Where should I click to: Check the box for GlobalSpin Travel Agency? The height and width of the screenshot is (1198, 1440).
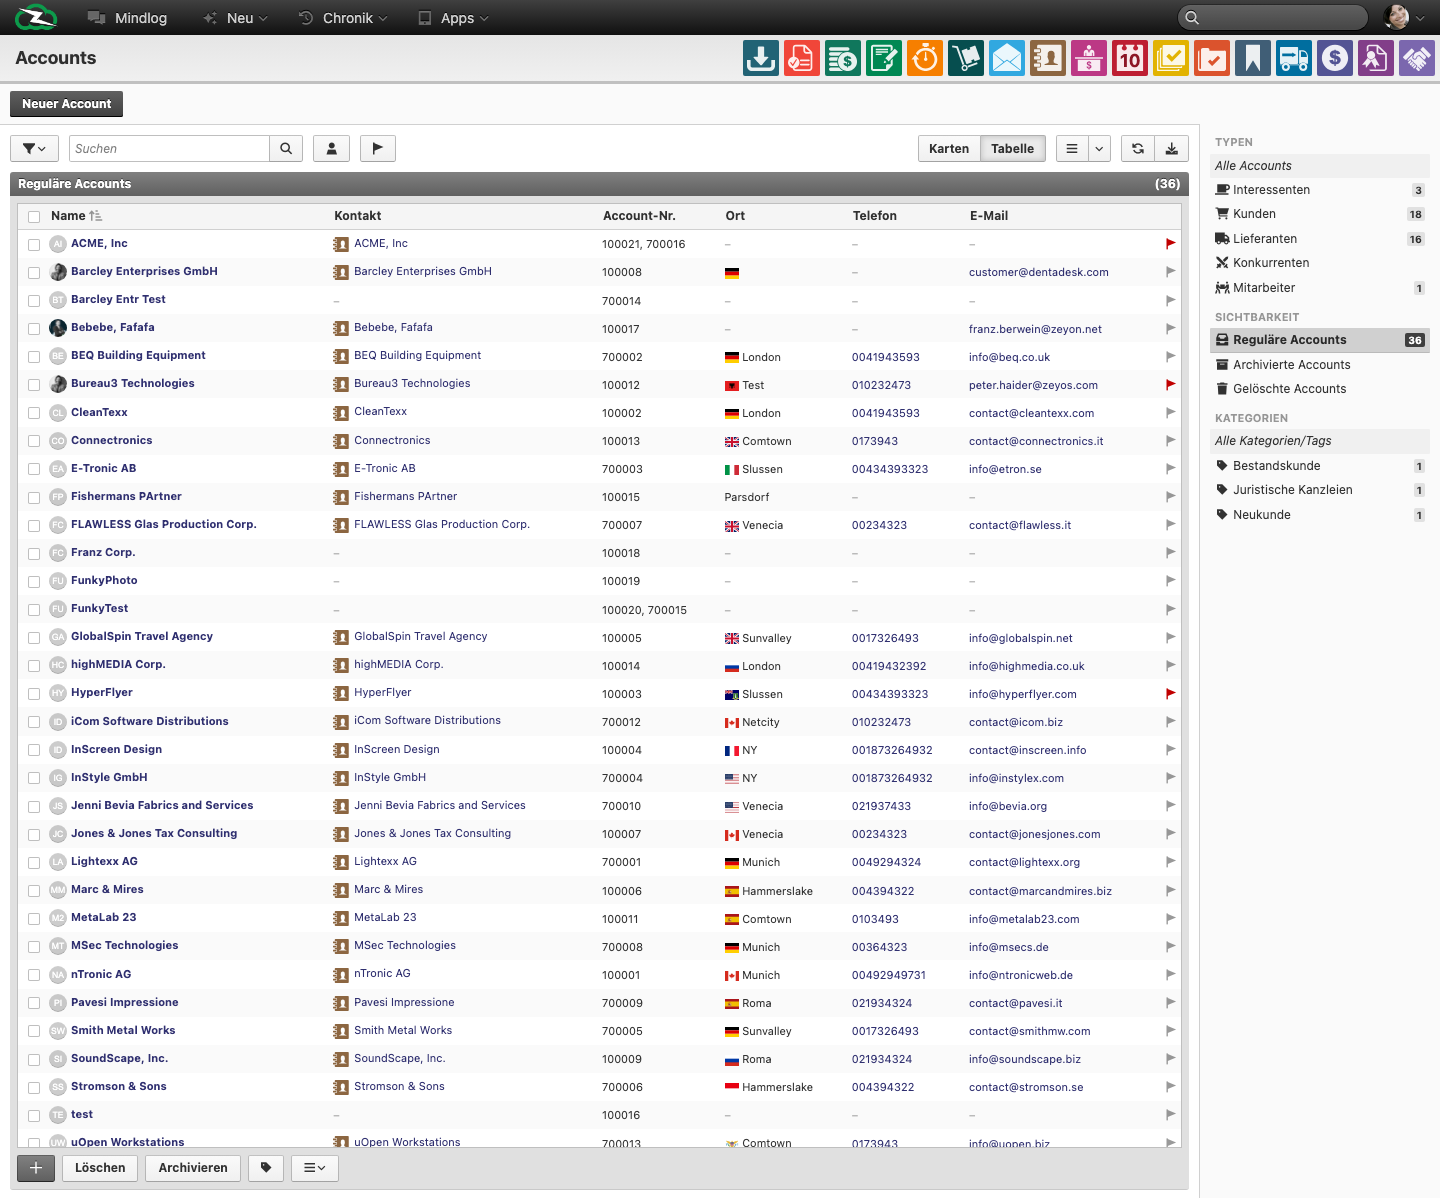tap(34, 637)
